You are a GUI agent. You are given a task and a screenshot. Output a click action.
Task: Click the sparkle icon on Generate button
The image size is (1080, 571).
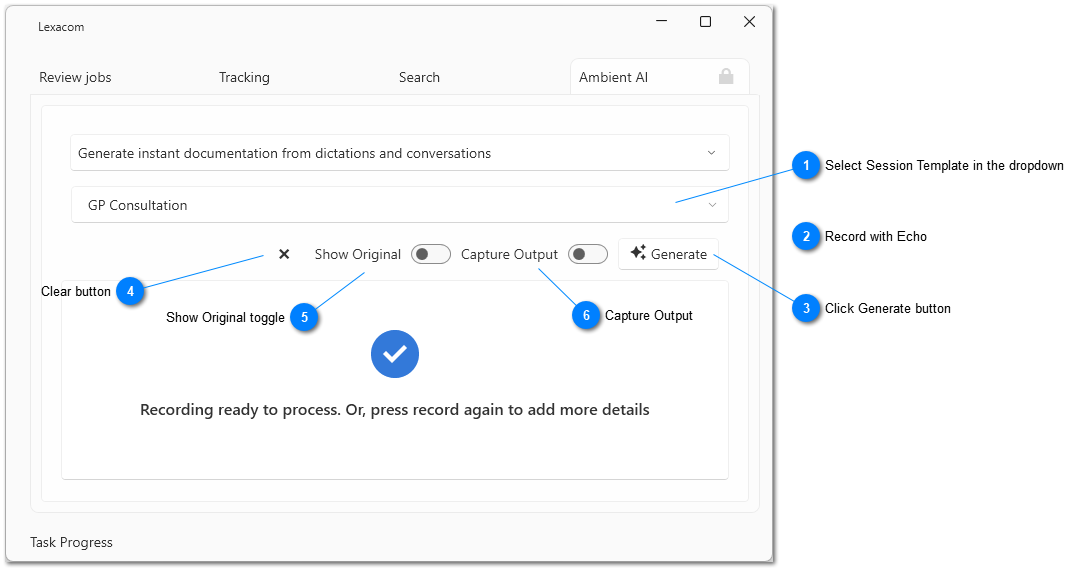[638, 253]
